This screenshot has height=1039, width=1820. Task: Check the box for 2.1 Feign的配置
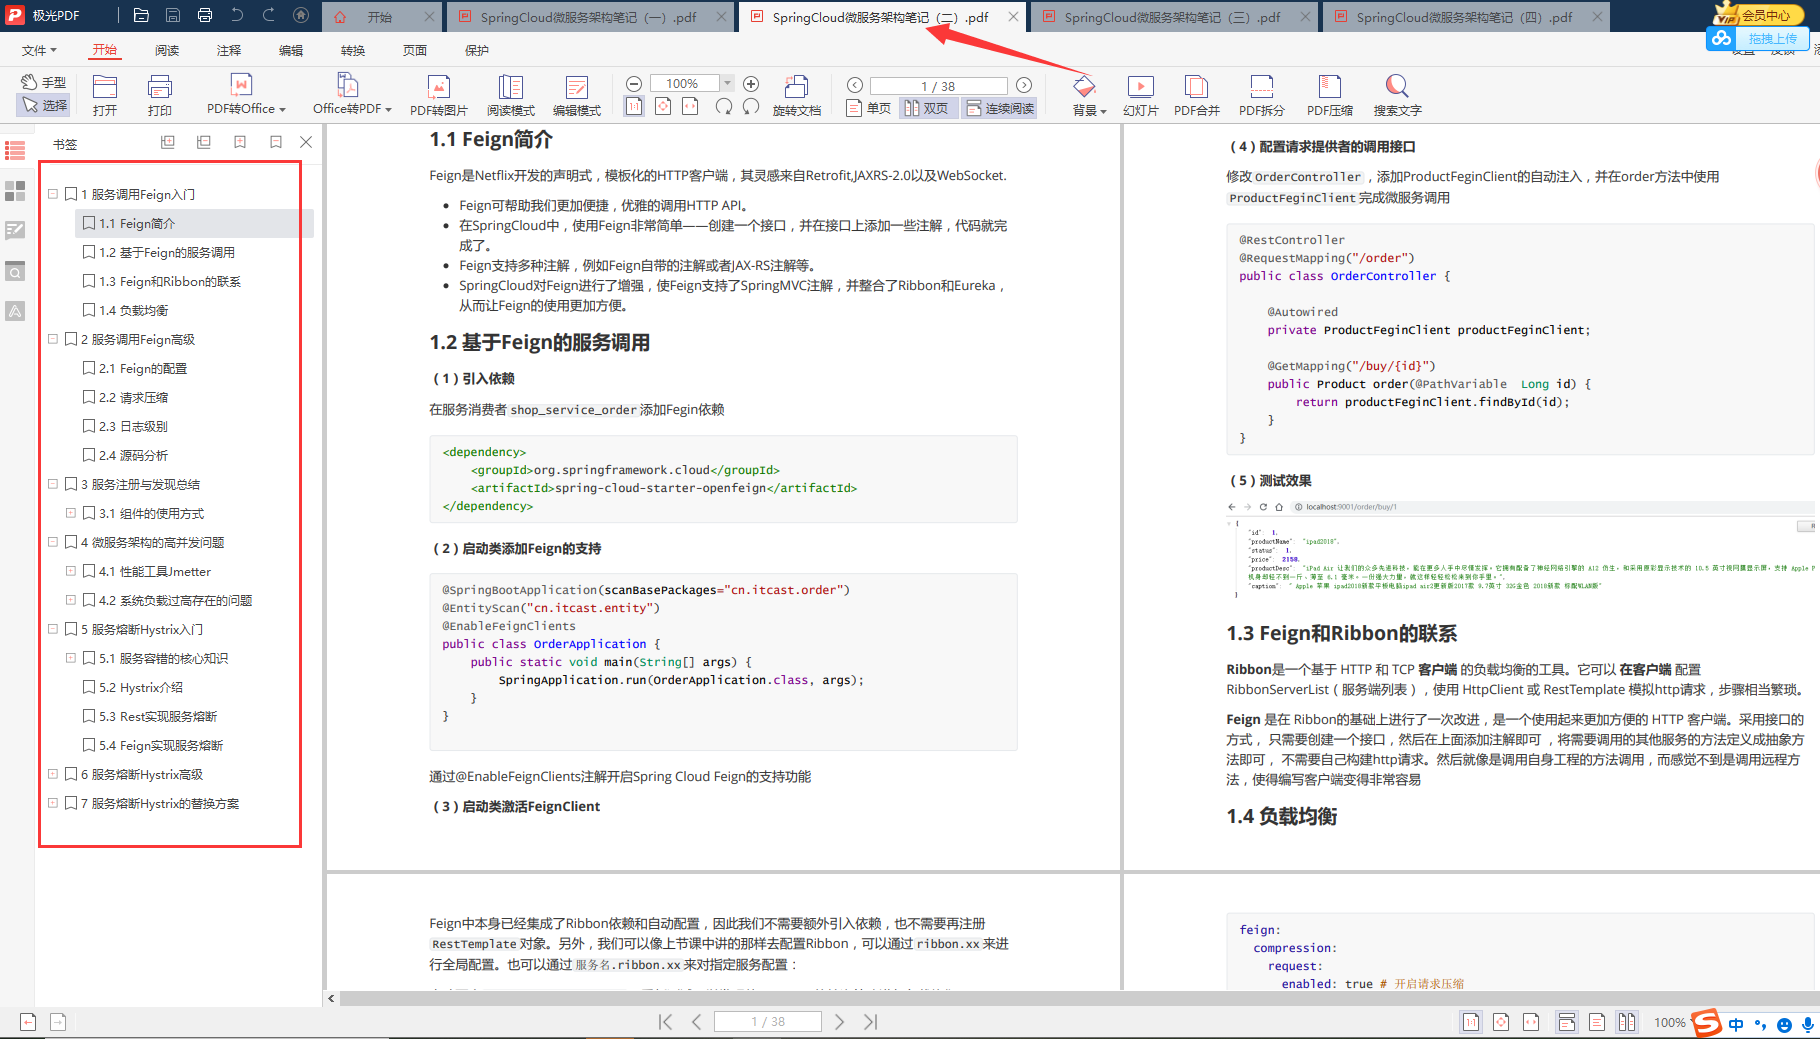click(89, 368)
